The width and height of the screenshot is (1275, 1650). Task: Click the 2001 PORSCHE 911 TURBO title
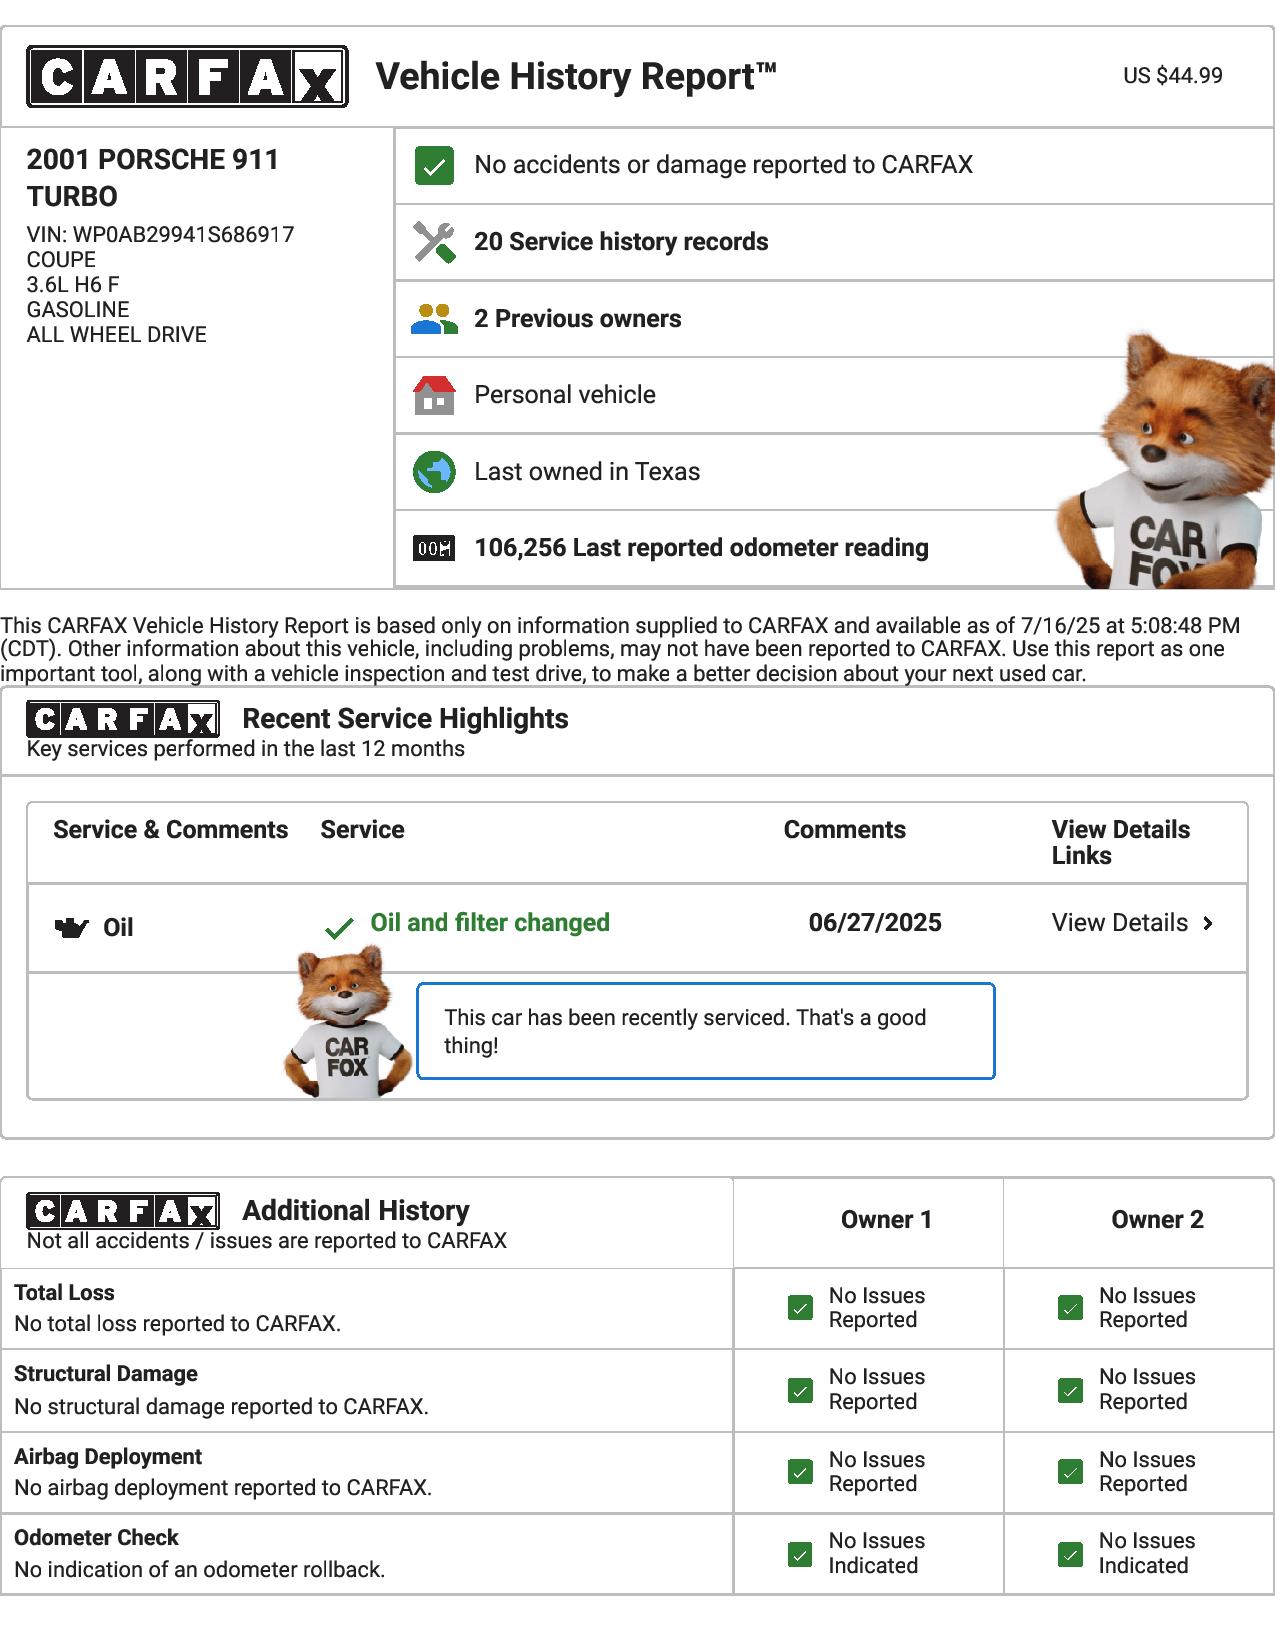(153, 178)
